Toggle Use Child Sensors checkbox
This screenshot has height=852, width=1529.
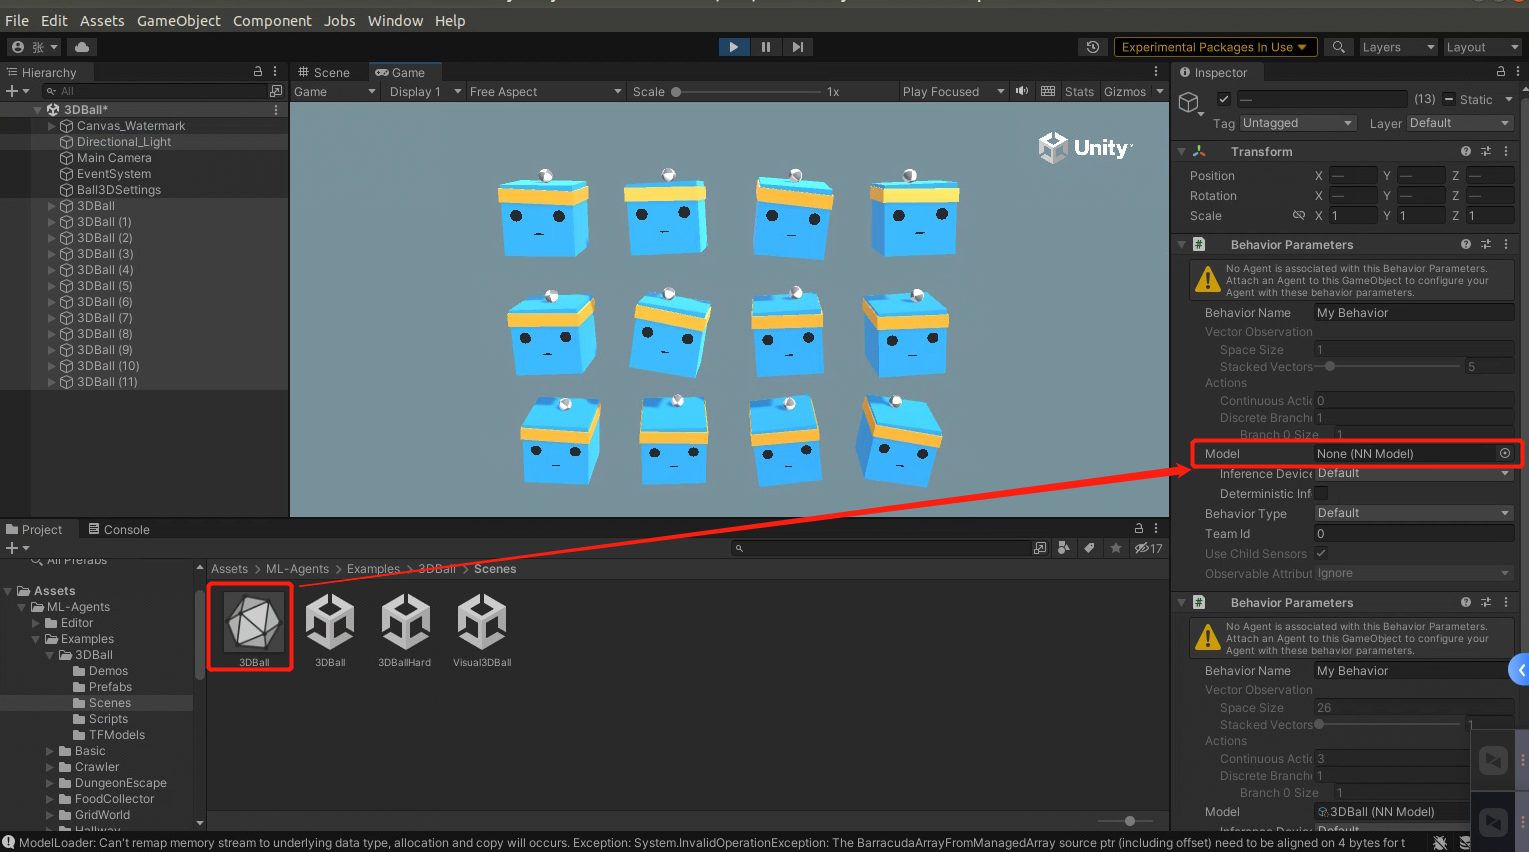click(1321, 553)
